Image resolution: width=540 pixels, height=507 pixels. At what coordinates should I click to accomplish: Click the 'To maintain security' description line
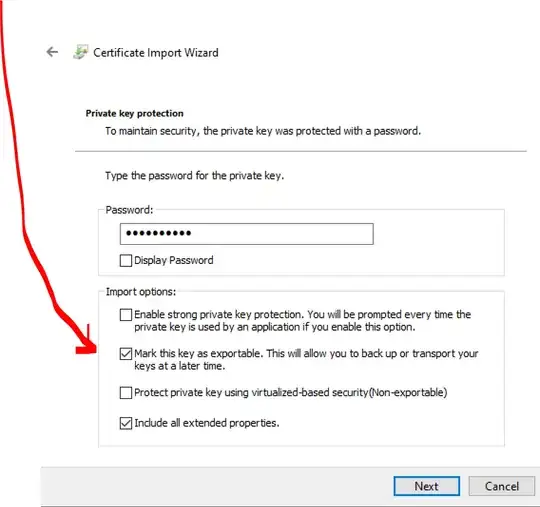pyautogui.click(x=263, y=131)
